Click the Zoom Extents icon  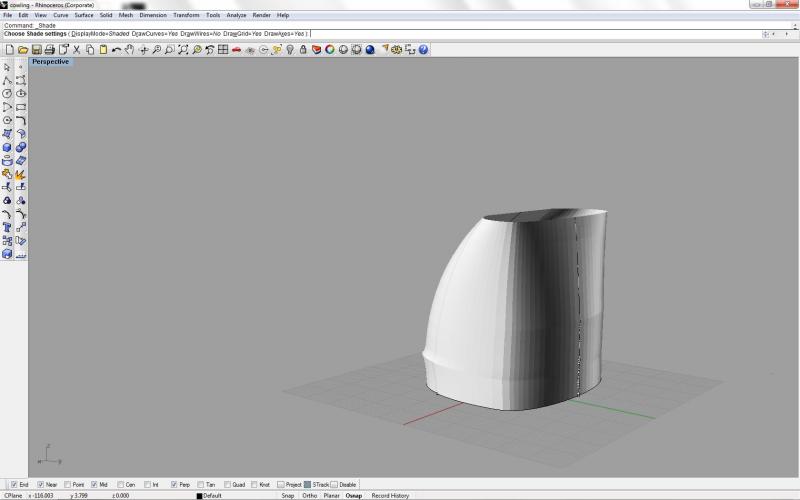(x=183, y=49)
